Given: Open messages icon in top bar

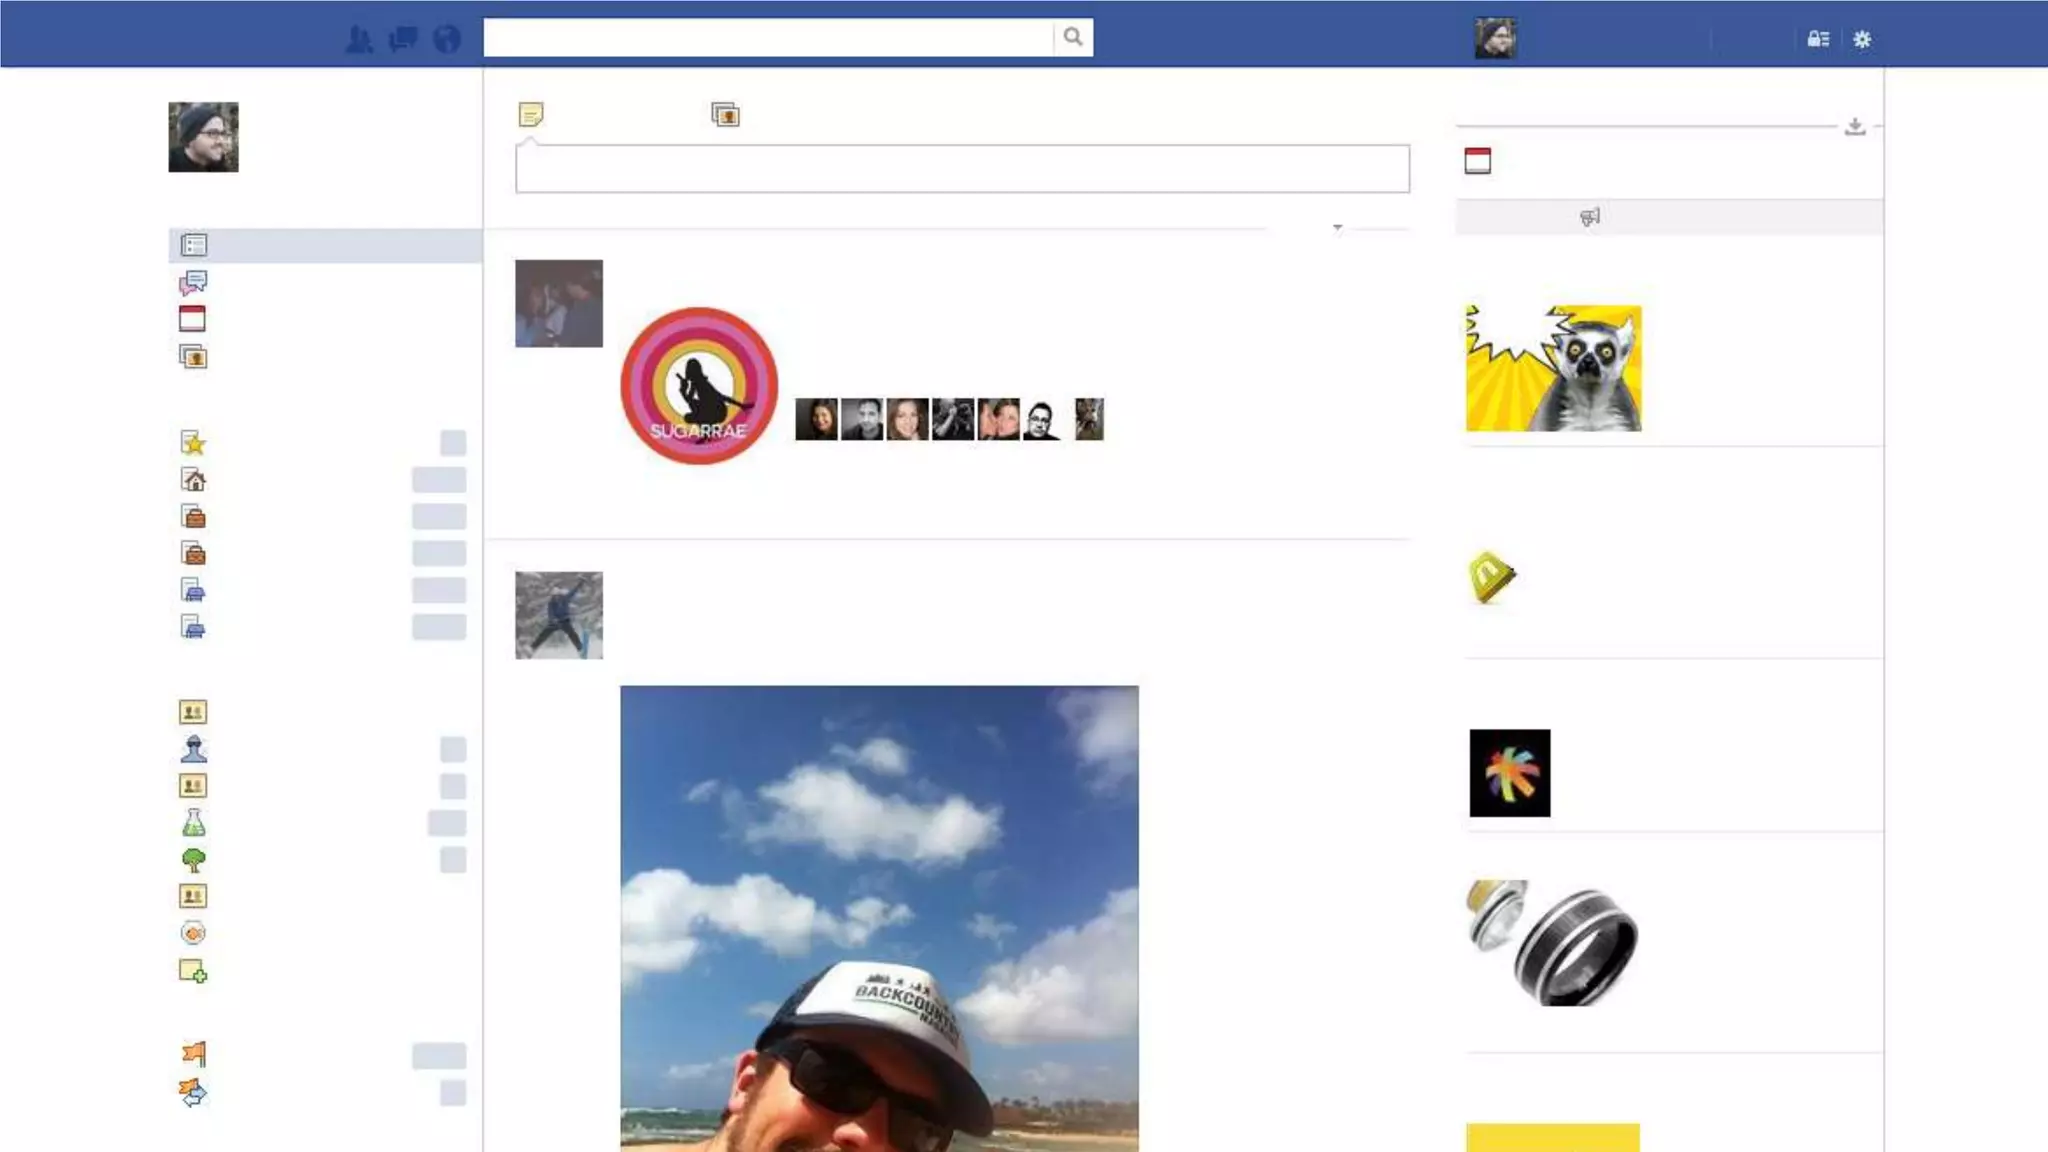Looking at the screenshot, I should pyautogui.click(x=403, y=39).
